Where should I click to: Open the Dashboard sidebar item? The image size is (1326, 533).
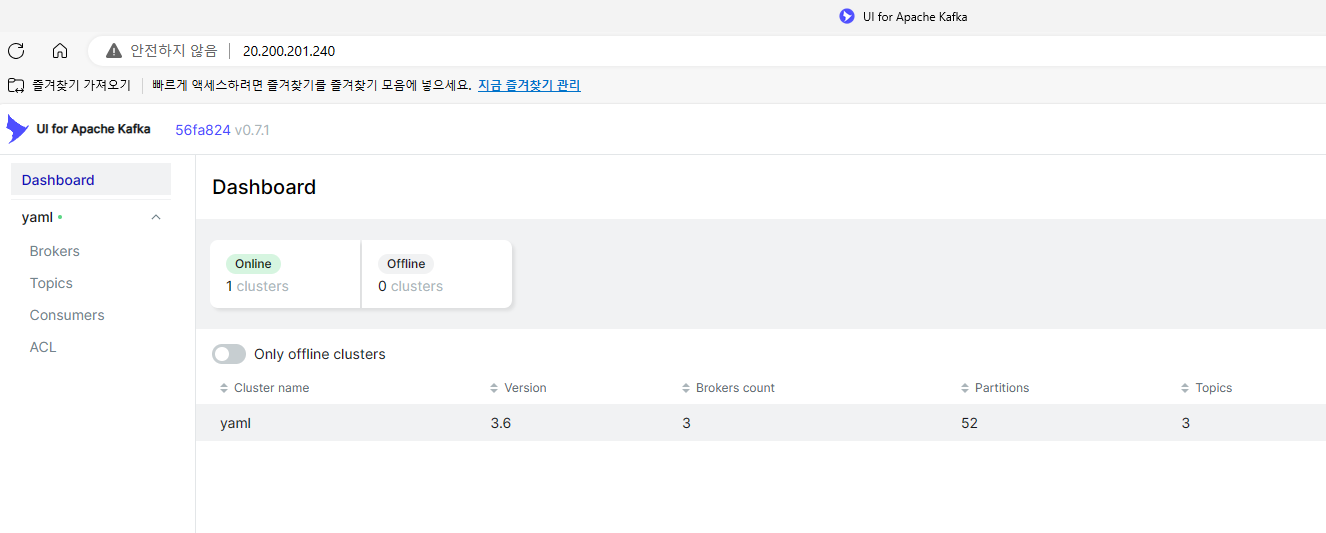pyautogui.click(x=91, y=180)
